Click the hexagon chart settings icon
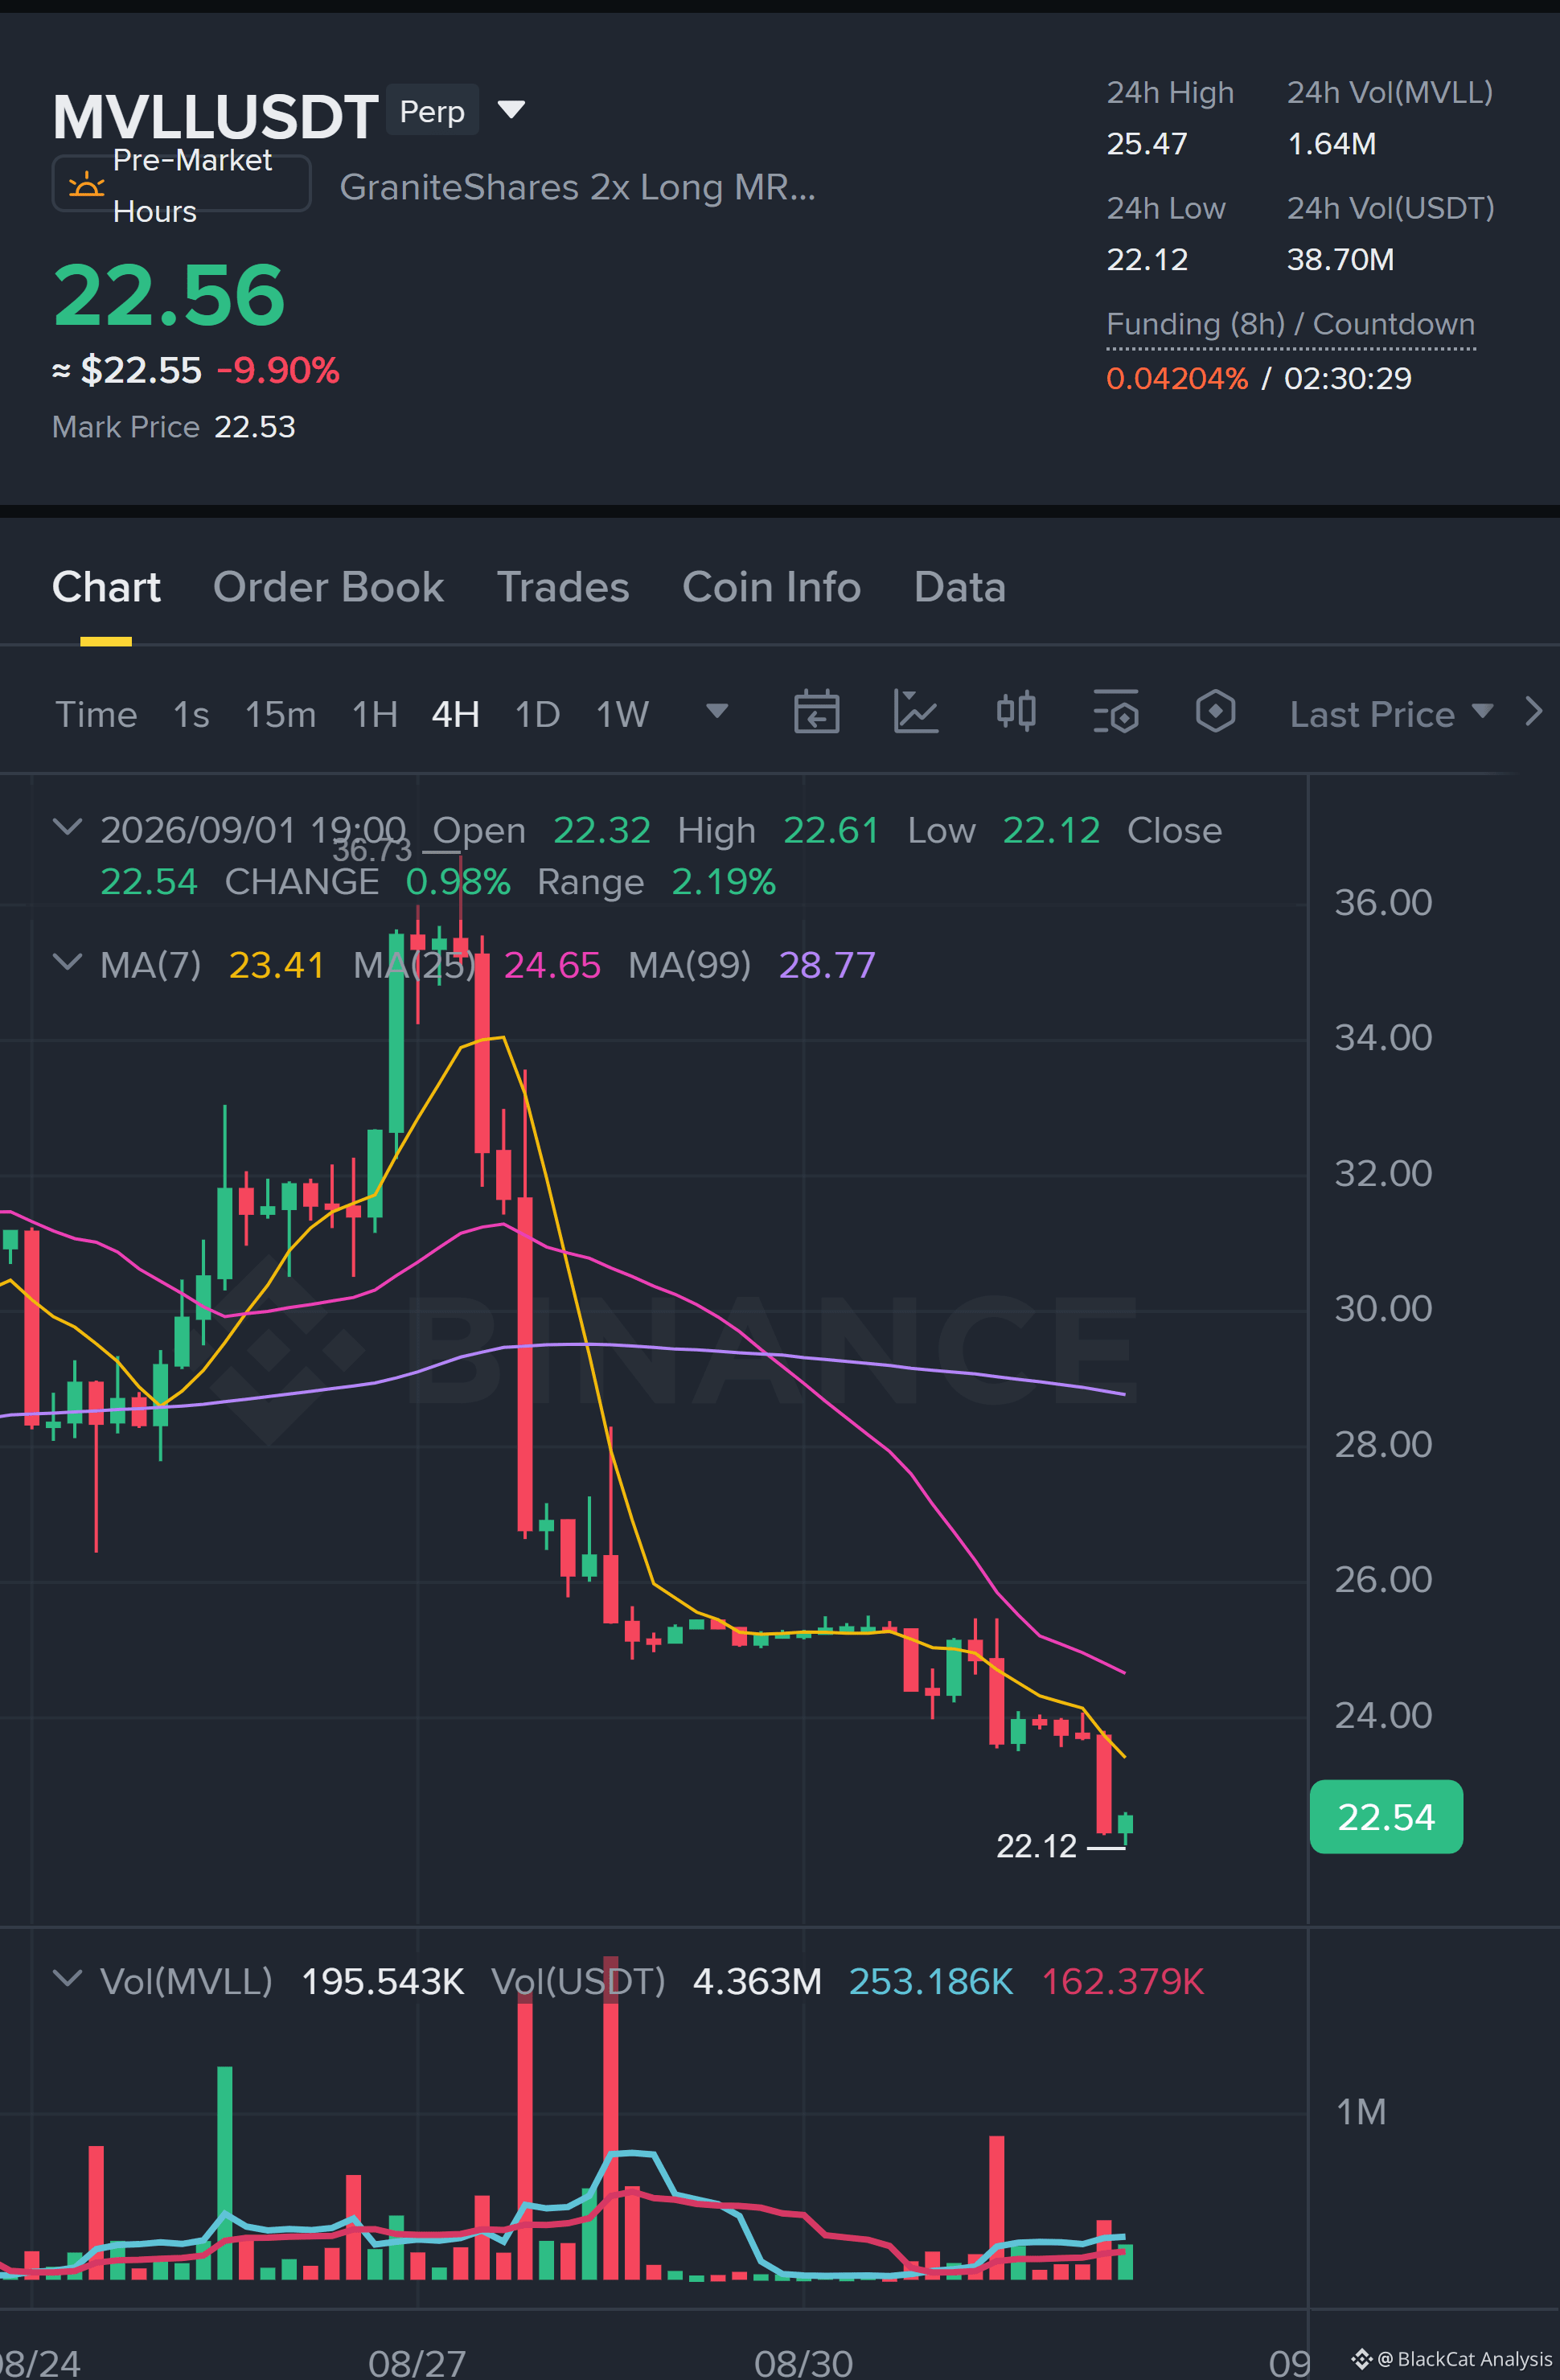The width and height of the screenshot is (1560, 2380). [1215, 712]
